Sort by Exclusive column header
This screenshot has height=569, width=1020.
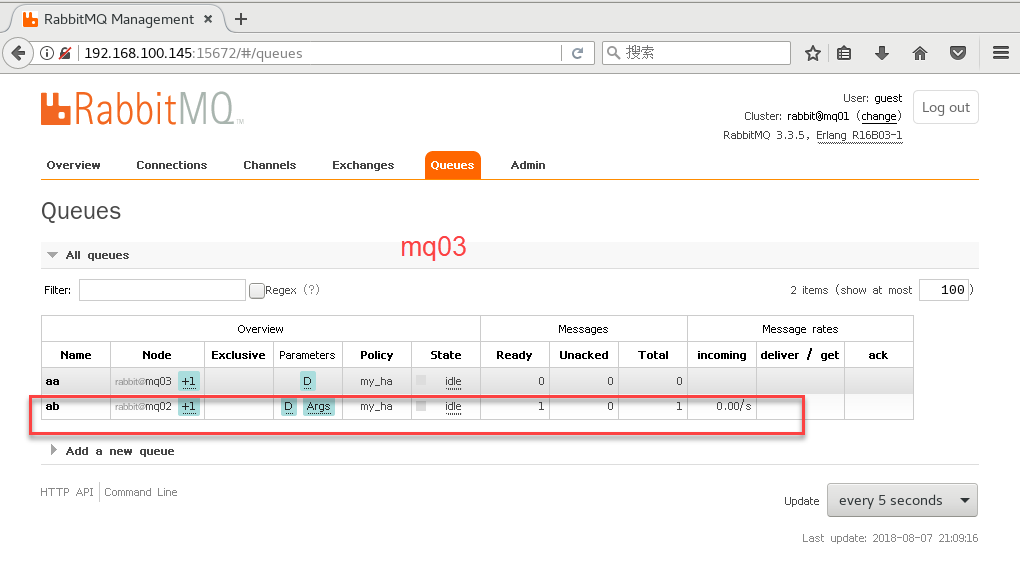[x=238, y=355]
